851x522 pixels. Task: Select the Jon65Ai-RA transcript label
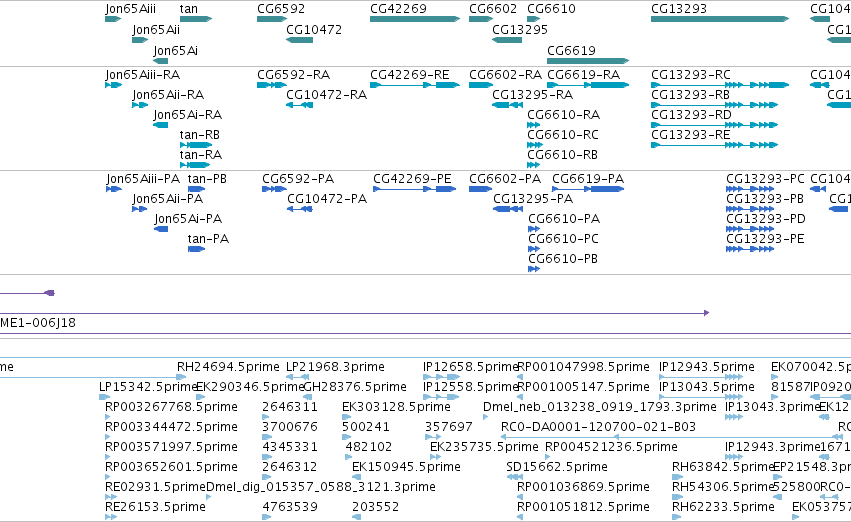(188, 115)
